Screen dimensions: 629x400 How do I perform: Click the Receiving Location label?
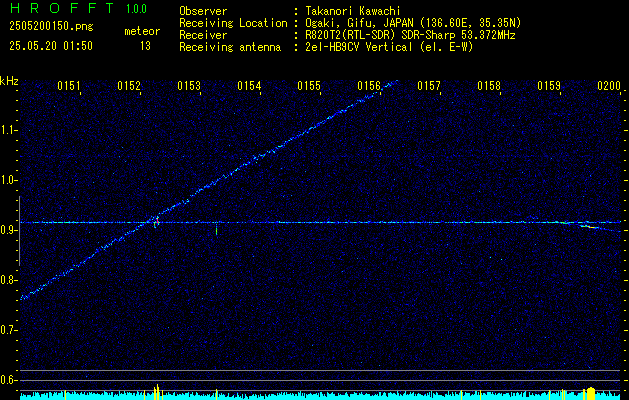click(x=233, y=23)
